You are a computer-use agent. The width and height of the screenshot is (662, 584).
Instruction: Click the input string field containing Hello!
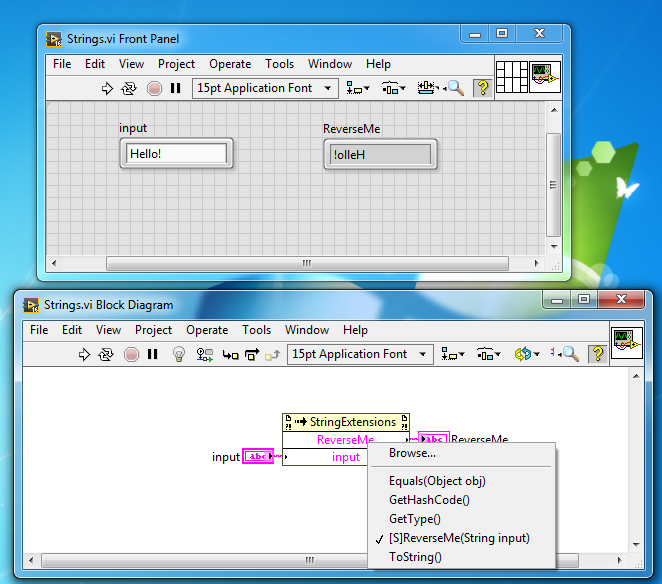tap(176, 154)
